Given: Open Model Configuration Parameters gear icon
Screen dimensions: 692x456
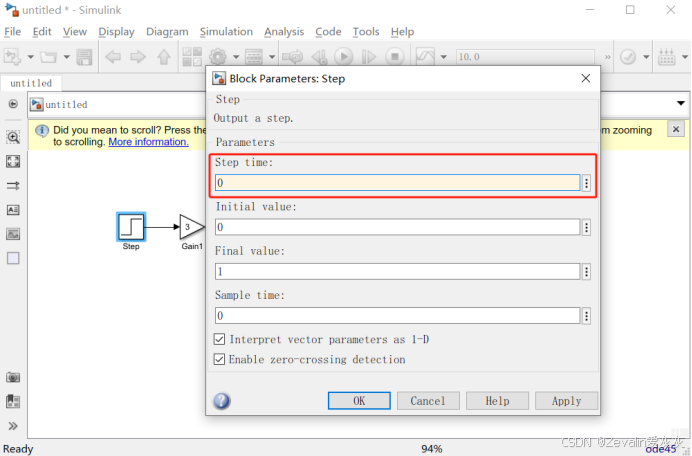Looking at the screenshot, I should [x=218, y=57].
